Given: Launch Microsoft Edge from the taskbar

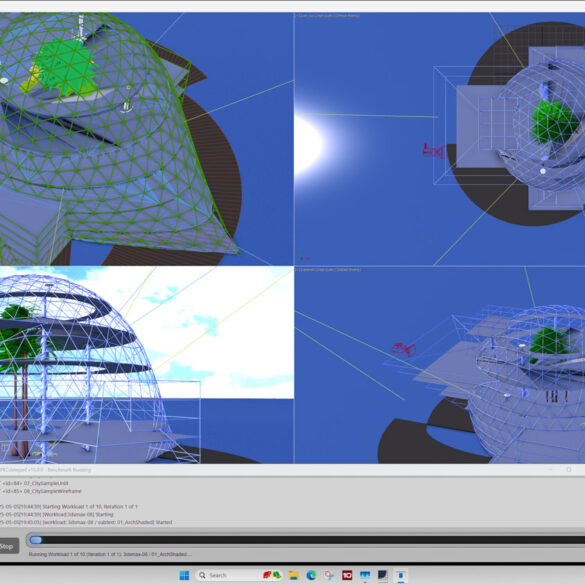Looking at the screenshot, I should [312, 575].
